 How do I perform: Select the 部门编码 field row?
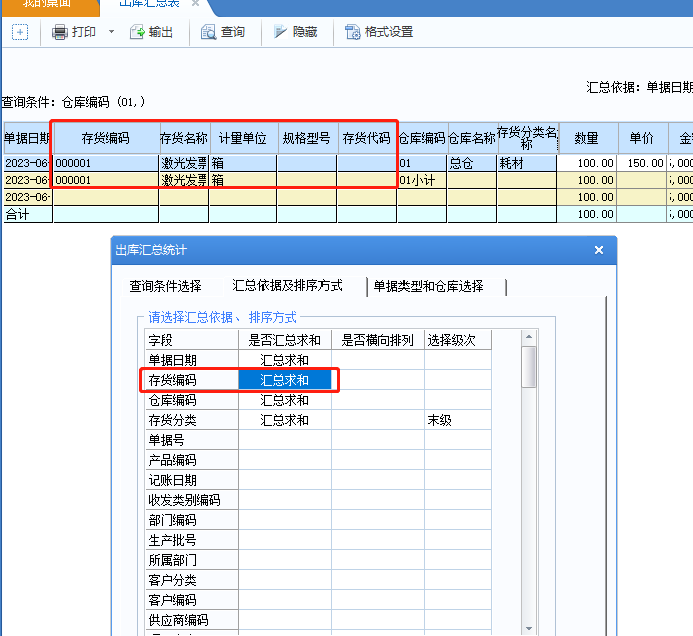(x=192, y=520)
